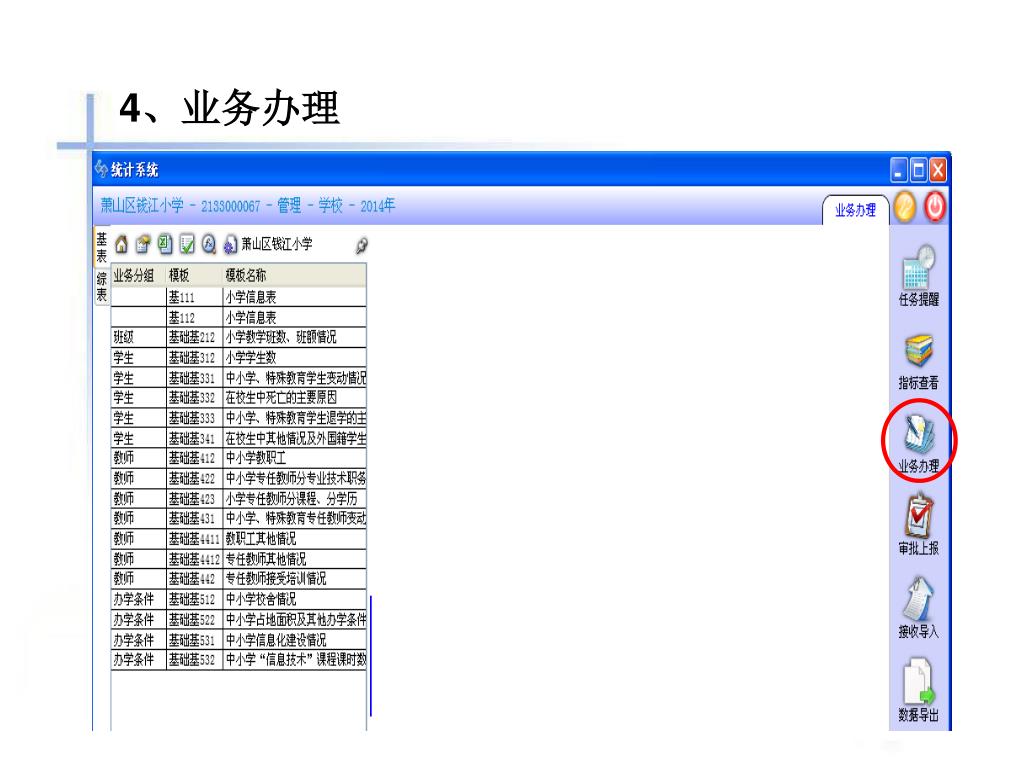1024x768 pixels.
Task: Select row 基础基431 专任教师变动
Action: pos(238,519)
